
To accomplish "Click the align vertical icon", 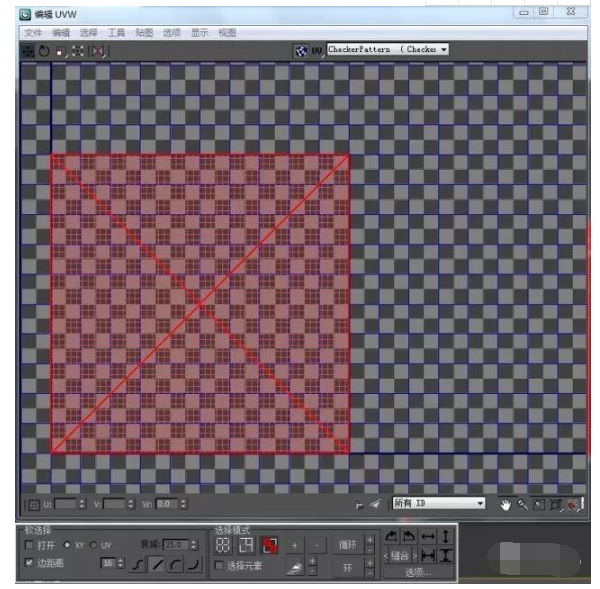I will click(x=445, y=556).
